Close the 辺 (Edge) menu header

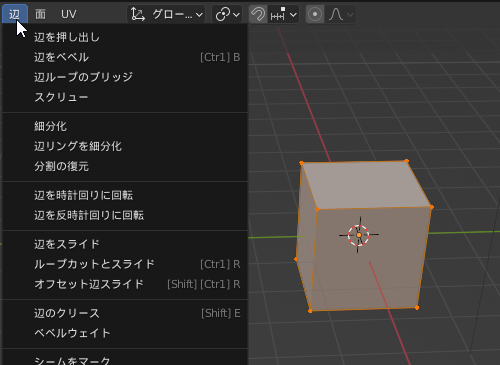click(x=15, y=14)
